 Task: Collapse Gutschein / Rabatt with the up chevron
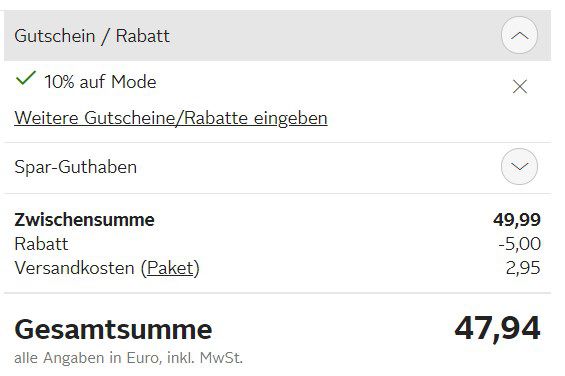519,35
